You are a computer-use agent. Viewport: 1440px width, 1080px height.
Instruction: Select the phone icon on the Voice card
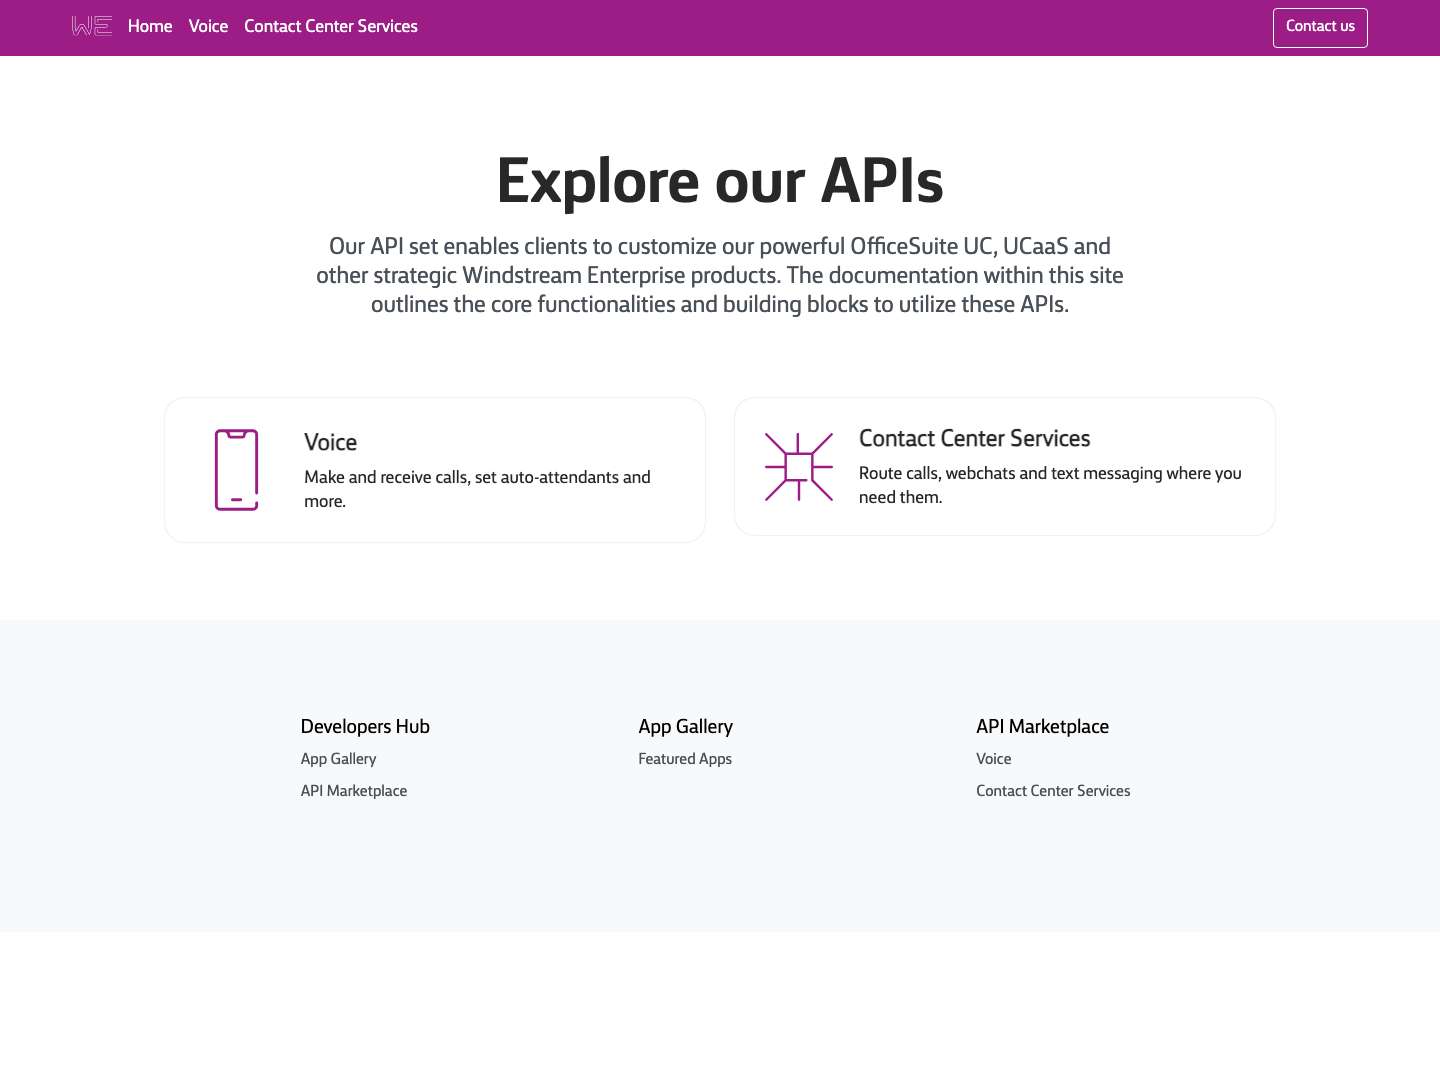[x=237, y=469]
